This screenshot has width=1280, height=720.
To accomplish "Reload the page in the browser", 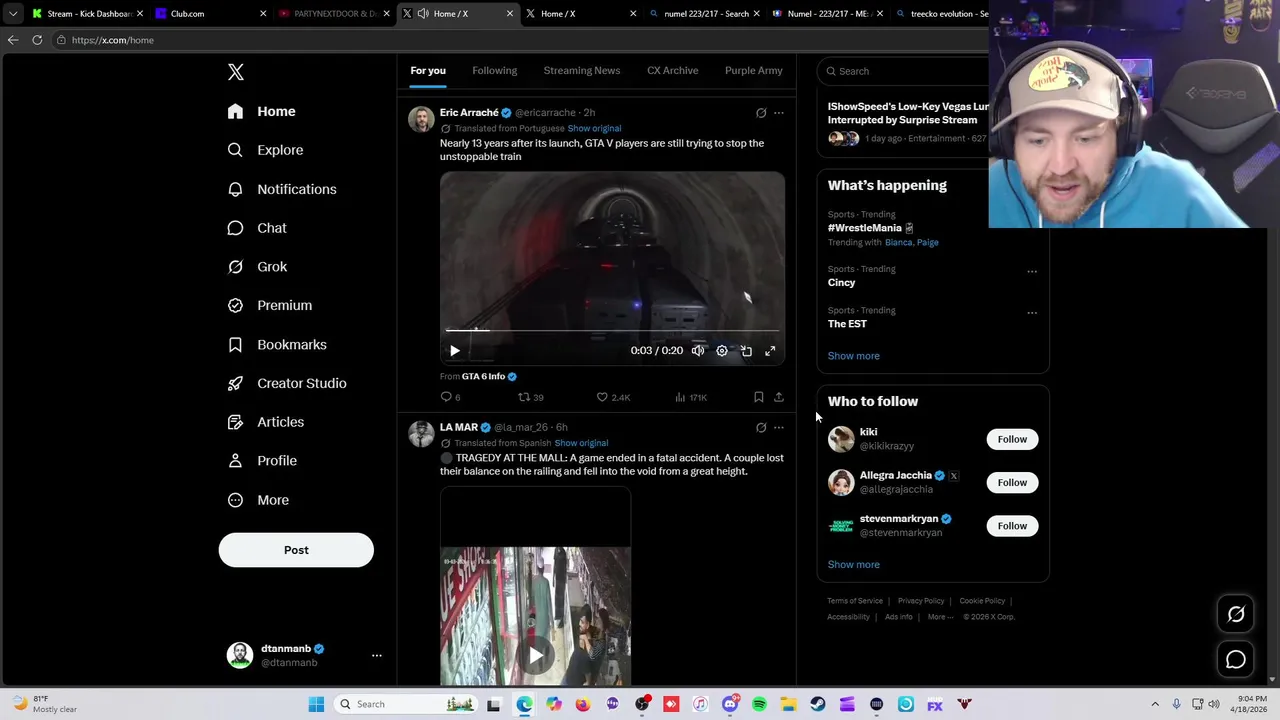I will click(x=37, y=40).
